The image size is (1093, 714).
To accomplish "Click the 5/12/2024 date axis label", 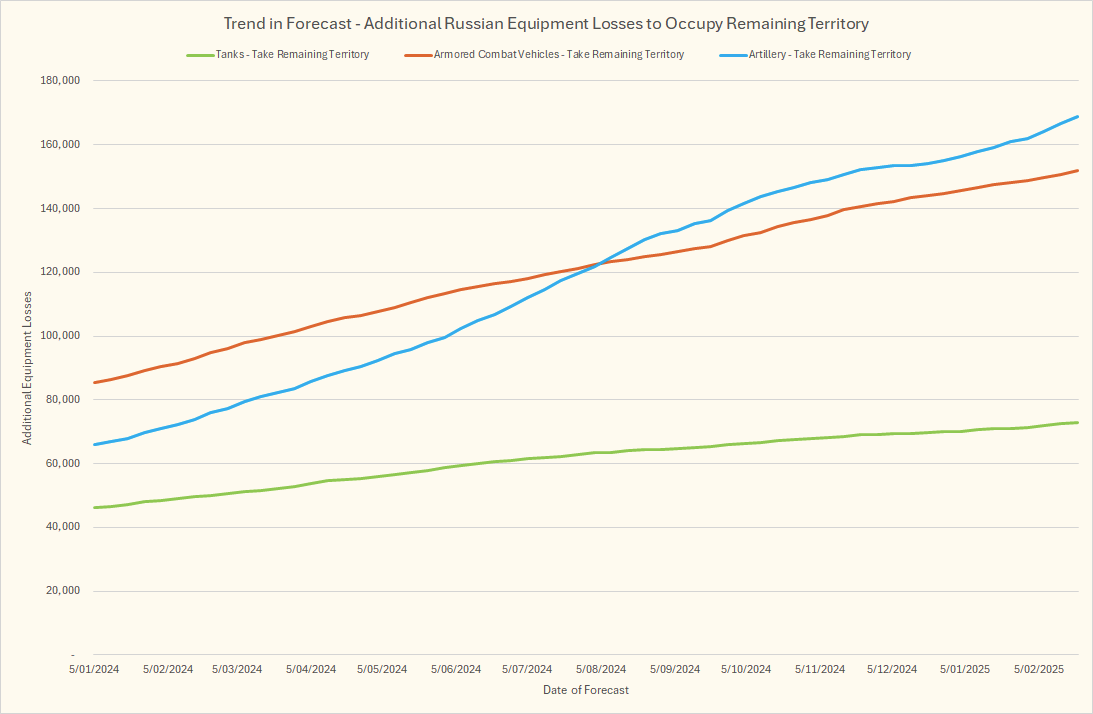I will point(892,669).
